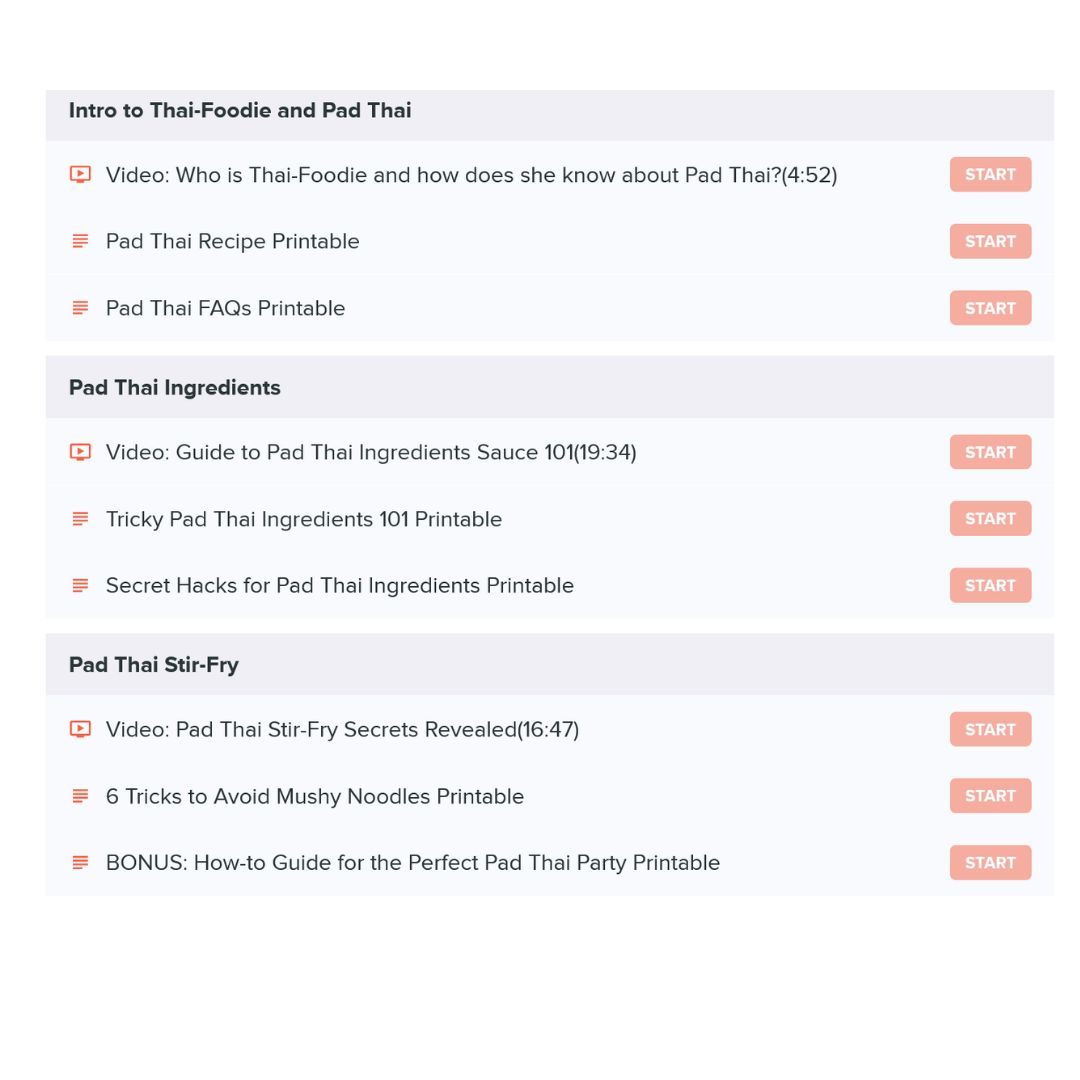
Task: Click text icon beside Pad Thai FAQs Printable
Action: coord(80,308)
